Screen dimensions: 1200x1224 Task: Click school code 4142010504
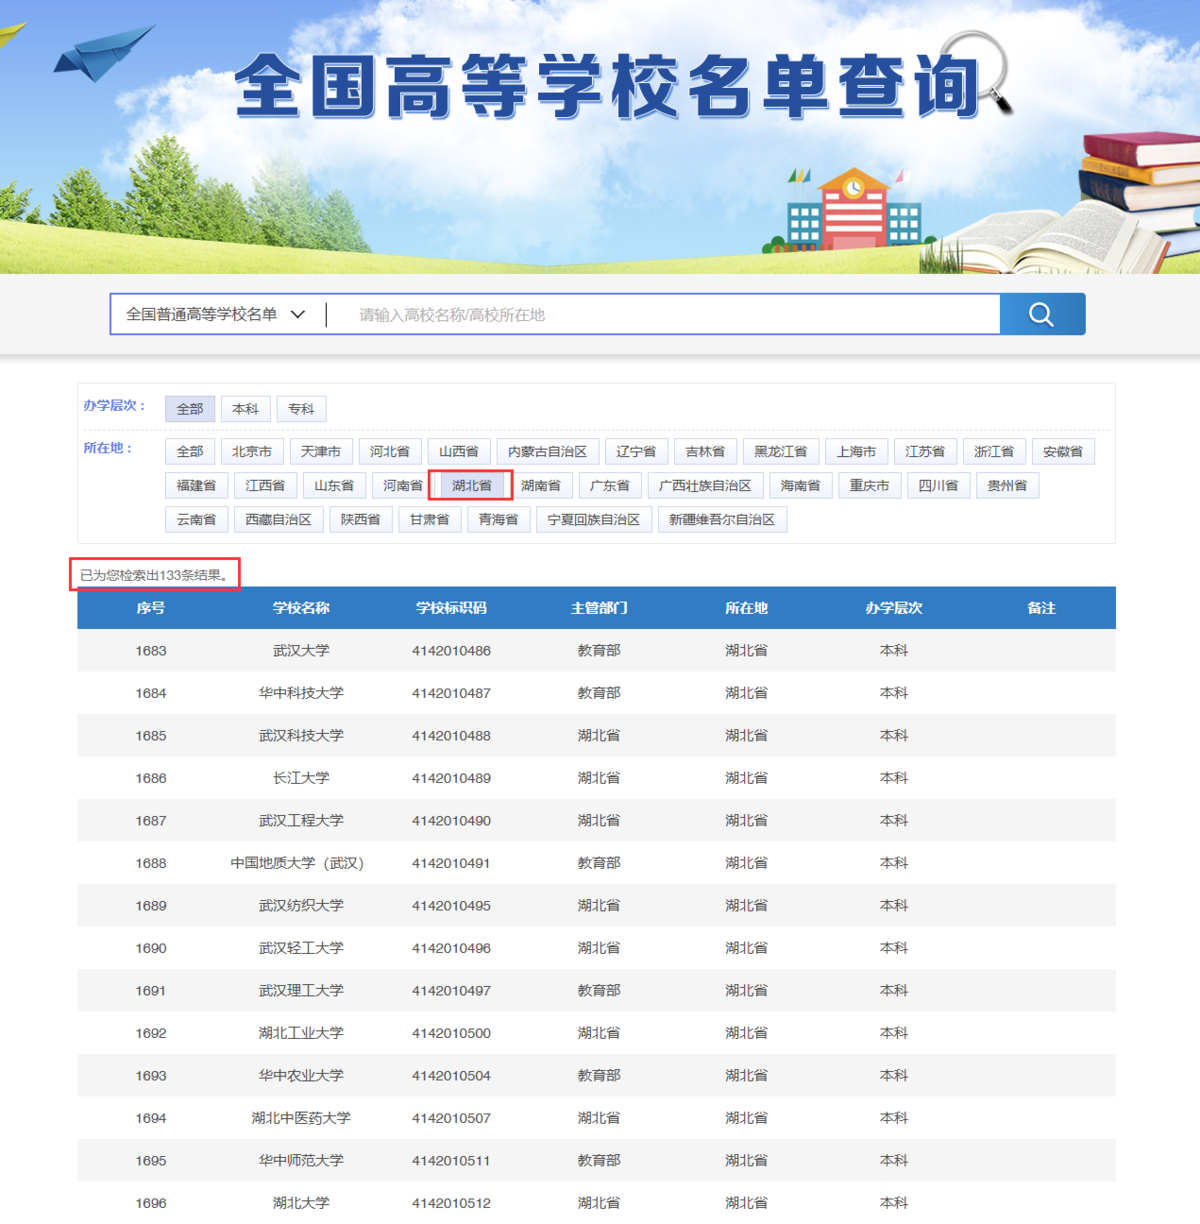[451, 1076]
